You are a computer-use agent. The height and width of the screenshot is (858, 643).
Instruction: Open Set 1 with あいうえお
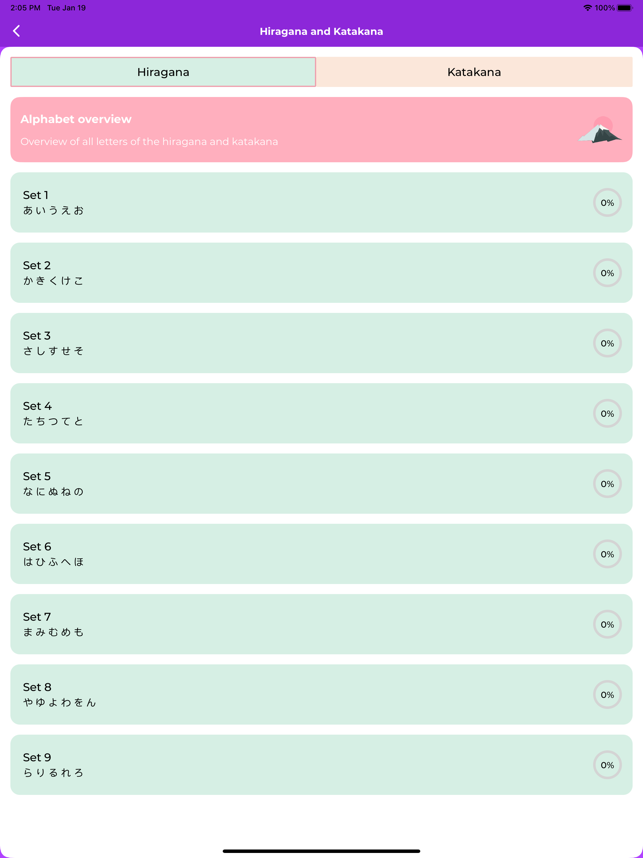point(321,202)
